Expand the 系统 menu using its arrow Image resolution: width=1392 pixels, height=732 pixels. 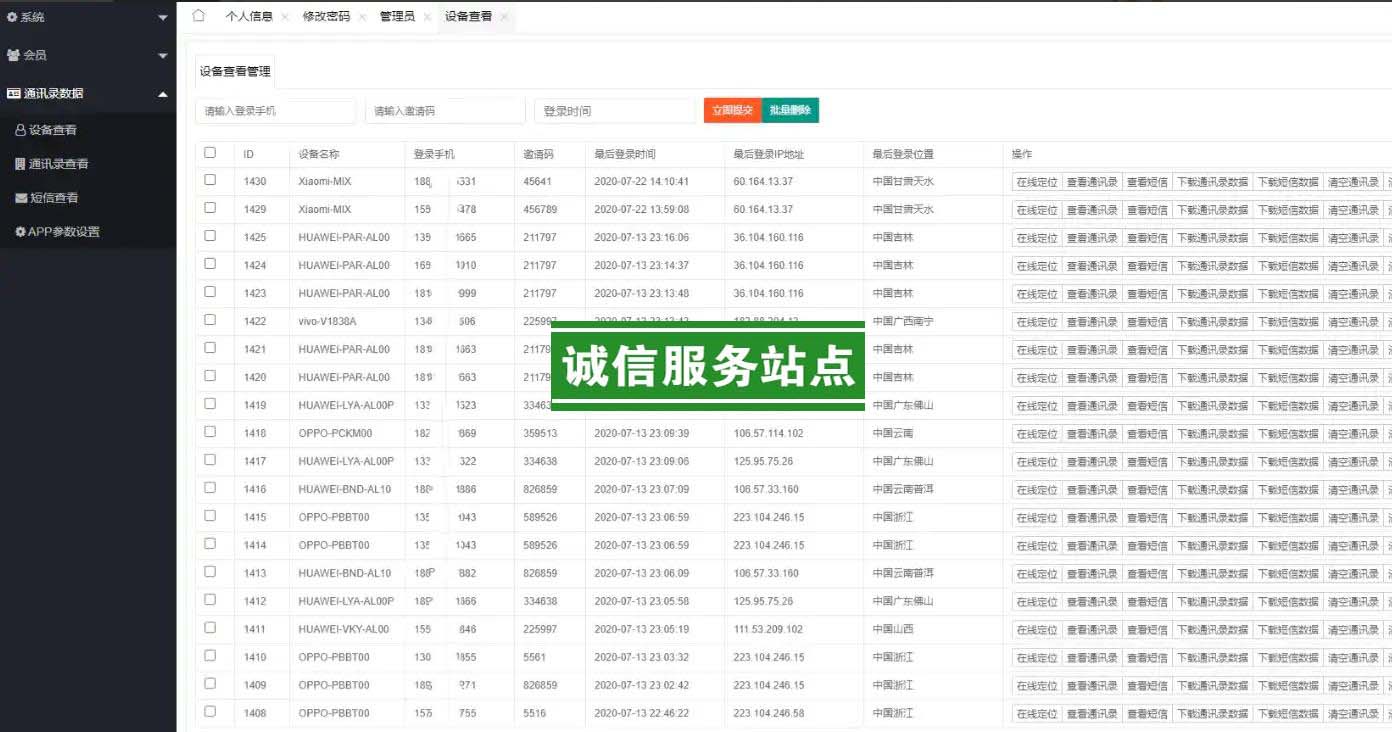pos(163,18)
